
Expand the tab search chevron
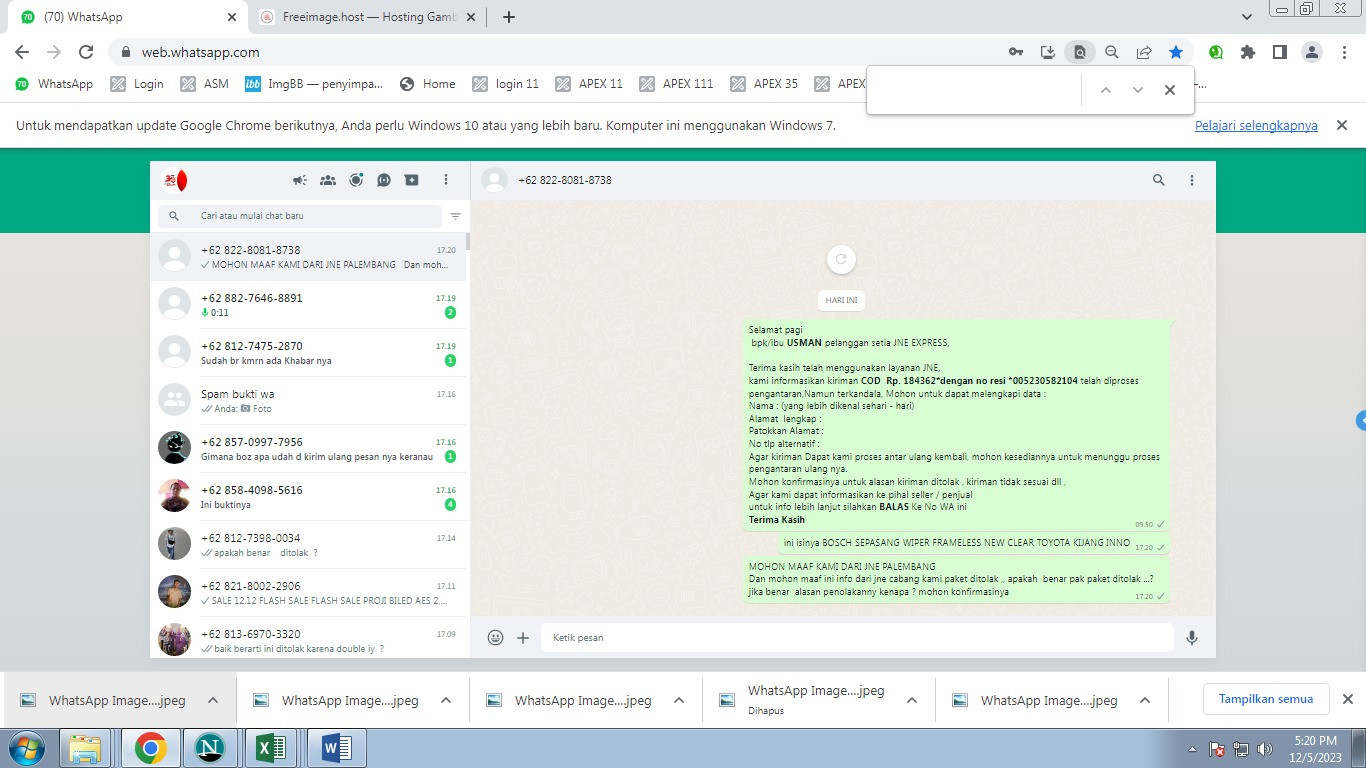click(1246, 17)
